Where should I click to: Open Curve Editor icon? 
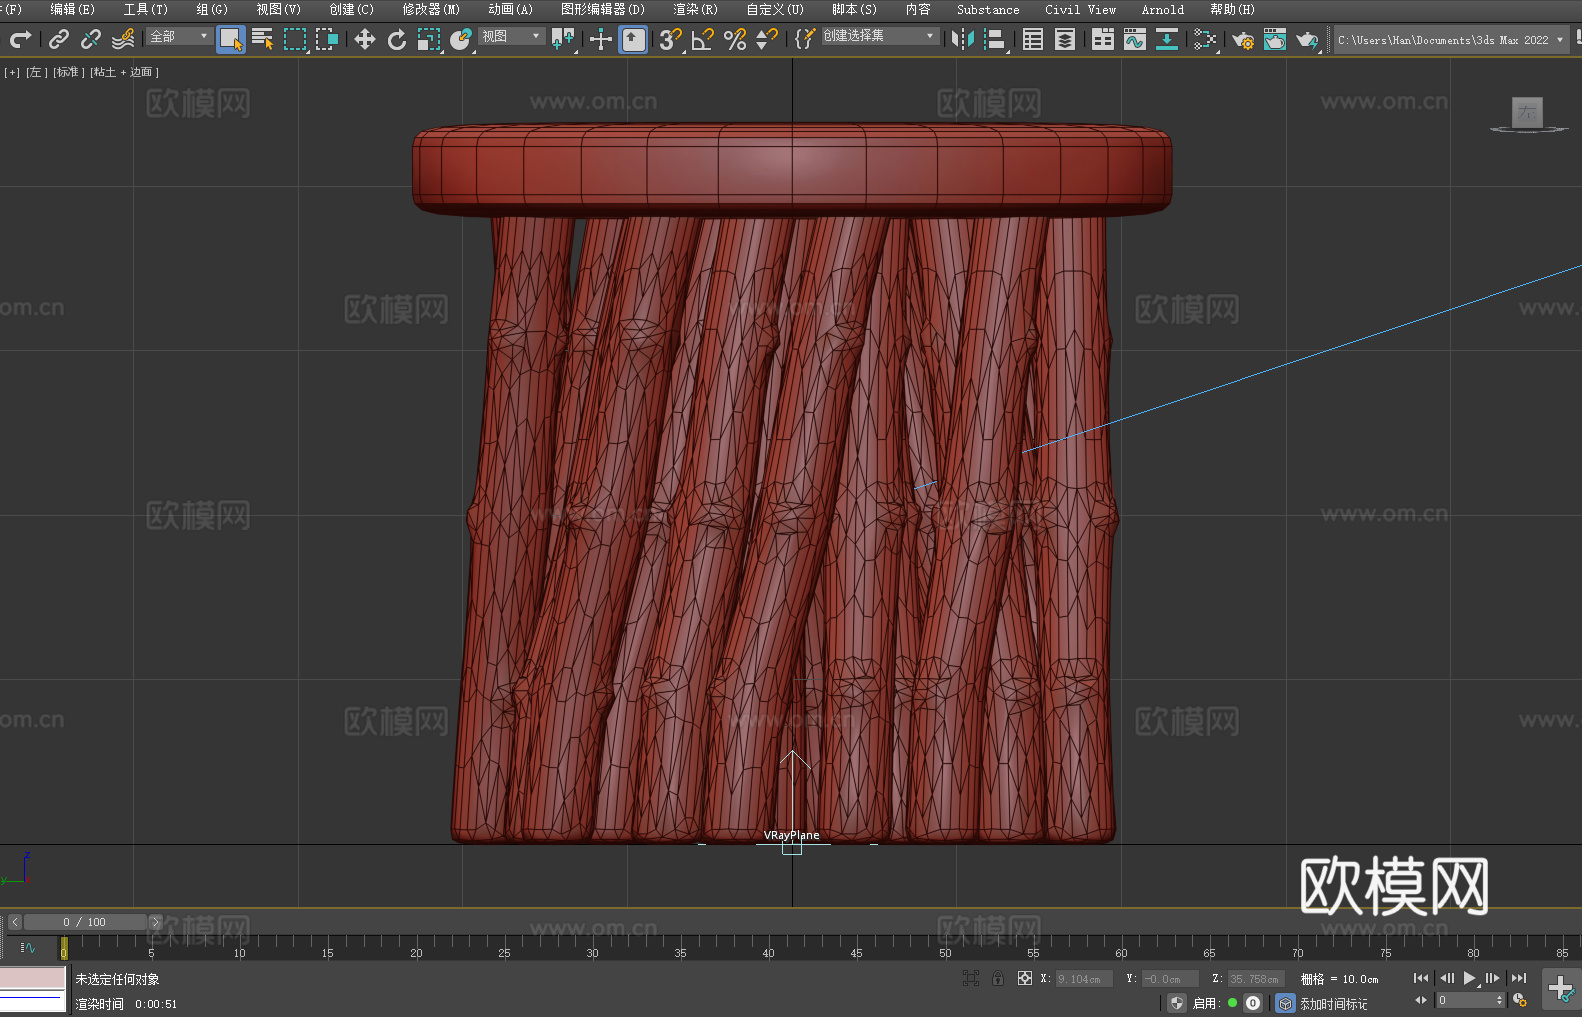click(1135, 39)
